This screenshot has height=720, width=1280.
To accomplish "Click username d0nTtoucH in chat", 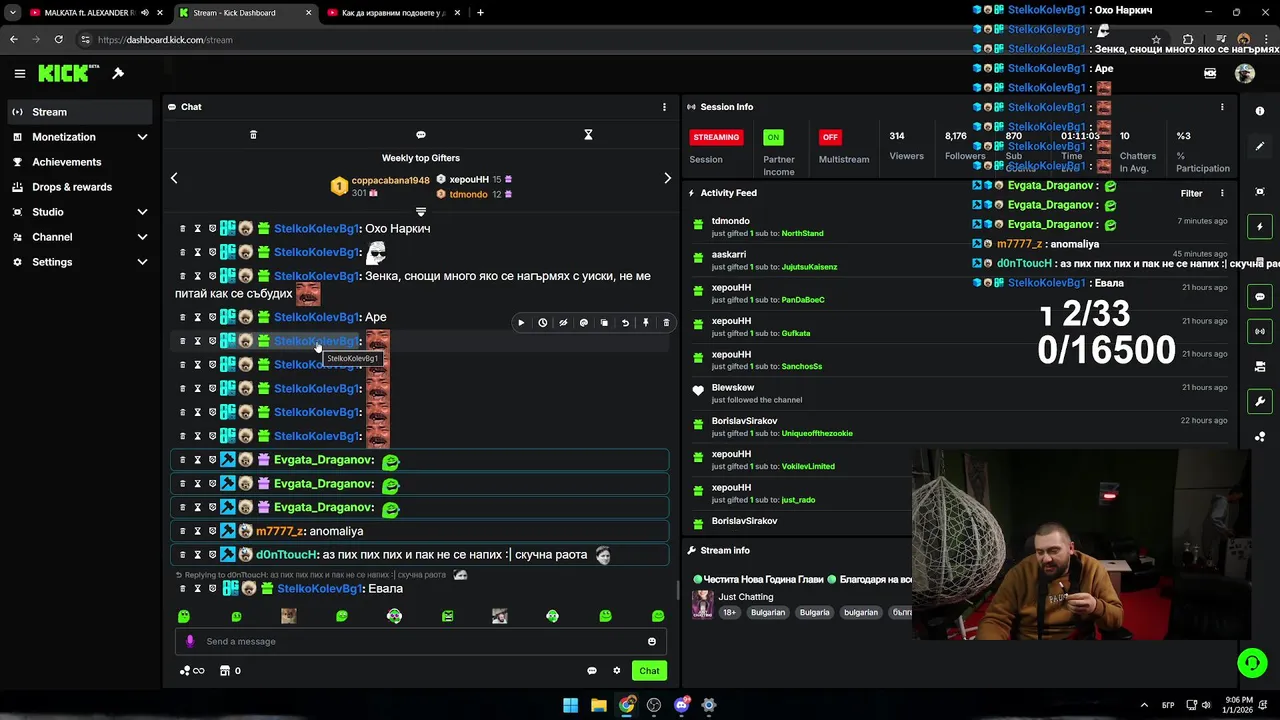I will tap(287, 555).
